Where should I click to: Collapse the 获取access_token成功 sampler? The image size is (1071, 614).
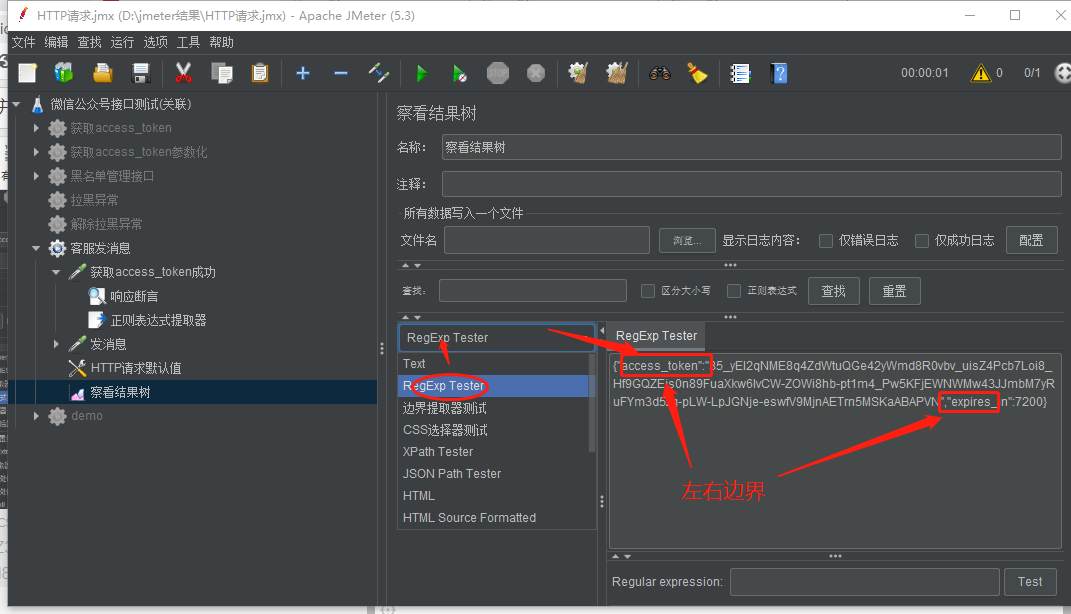56,272
